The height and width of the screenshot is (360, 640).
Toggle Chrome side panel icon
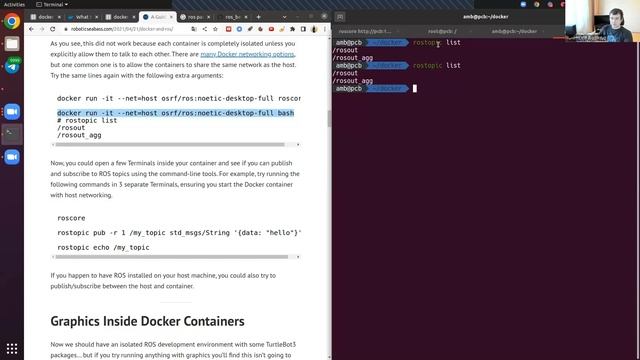(303, 29)
